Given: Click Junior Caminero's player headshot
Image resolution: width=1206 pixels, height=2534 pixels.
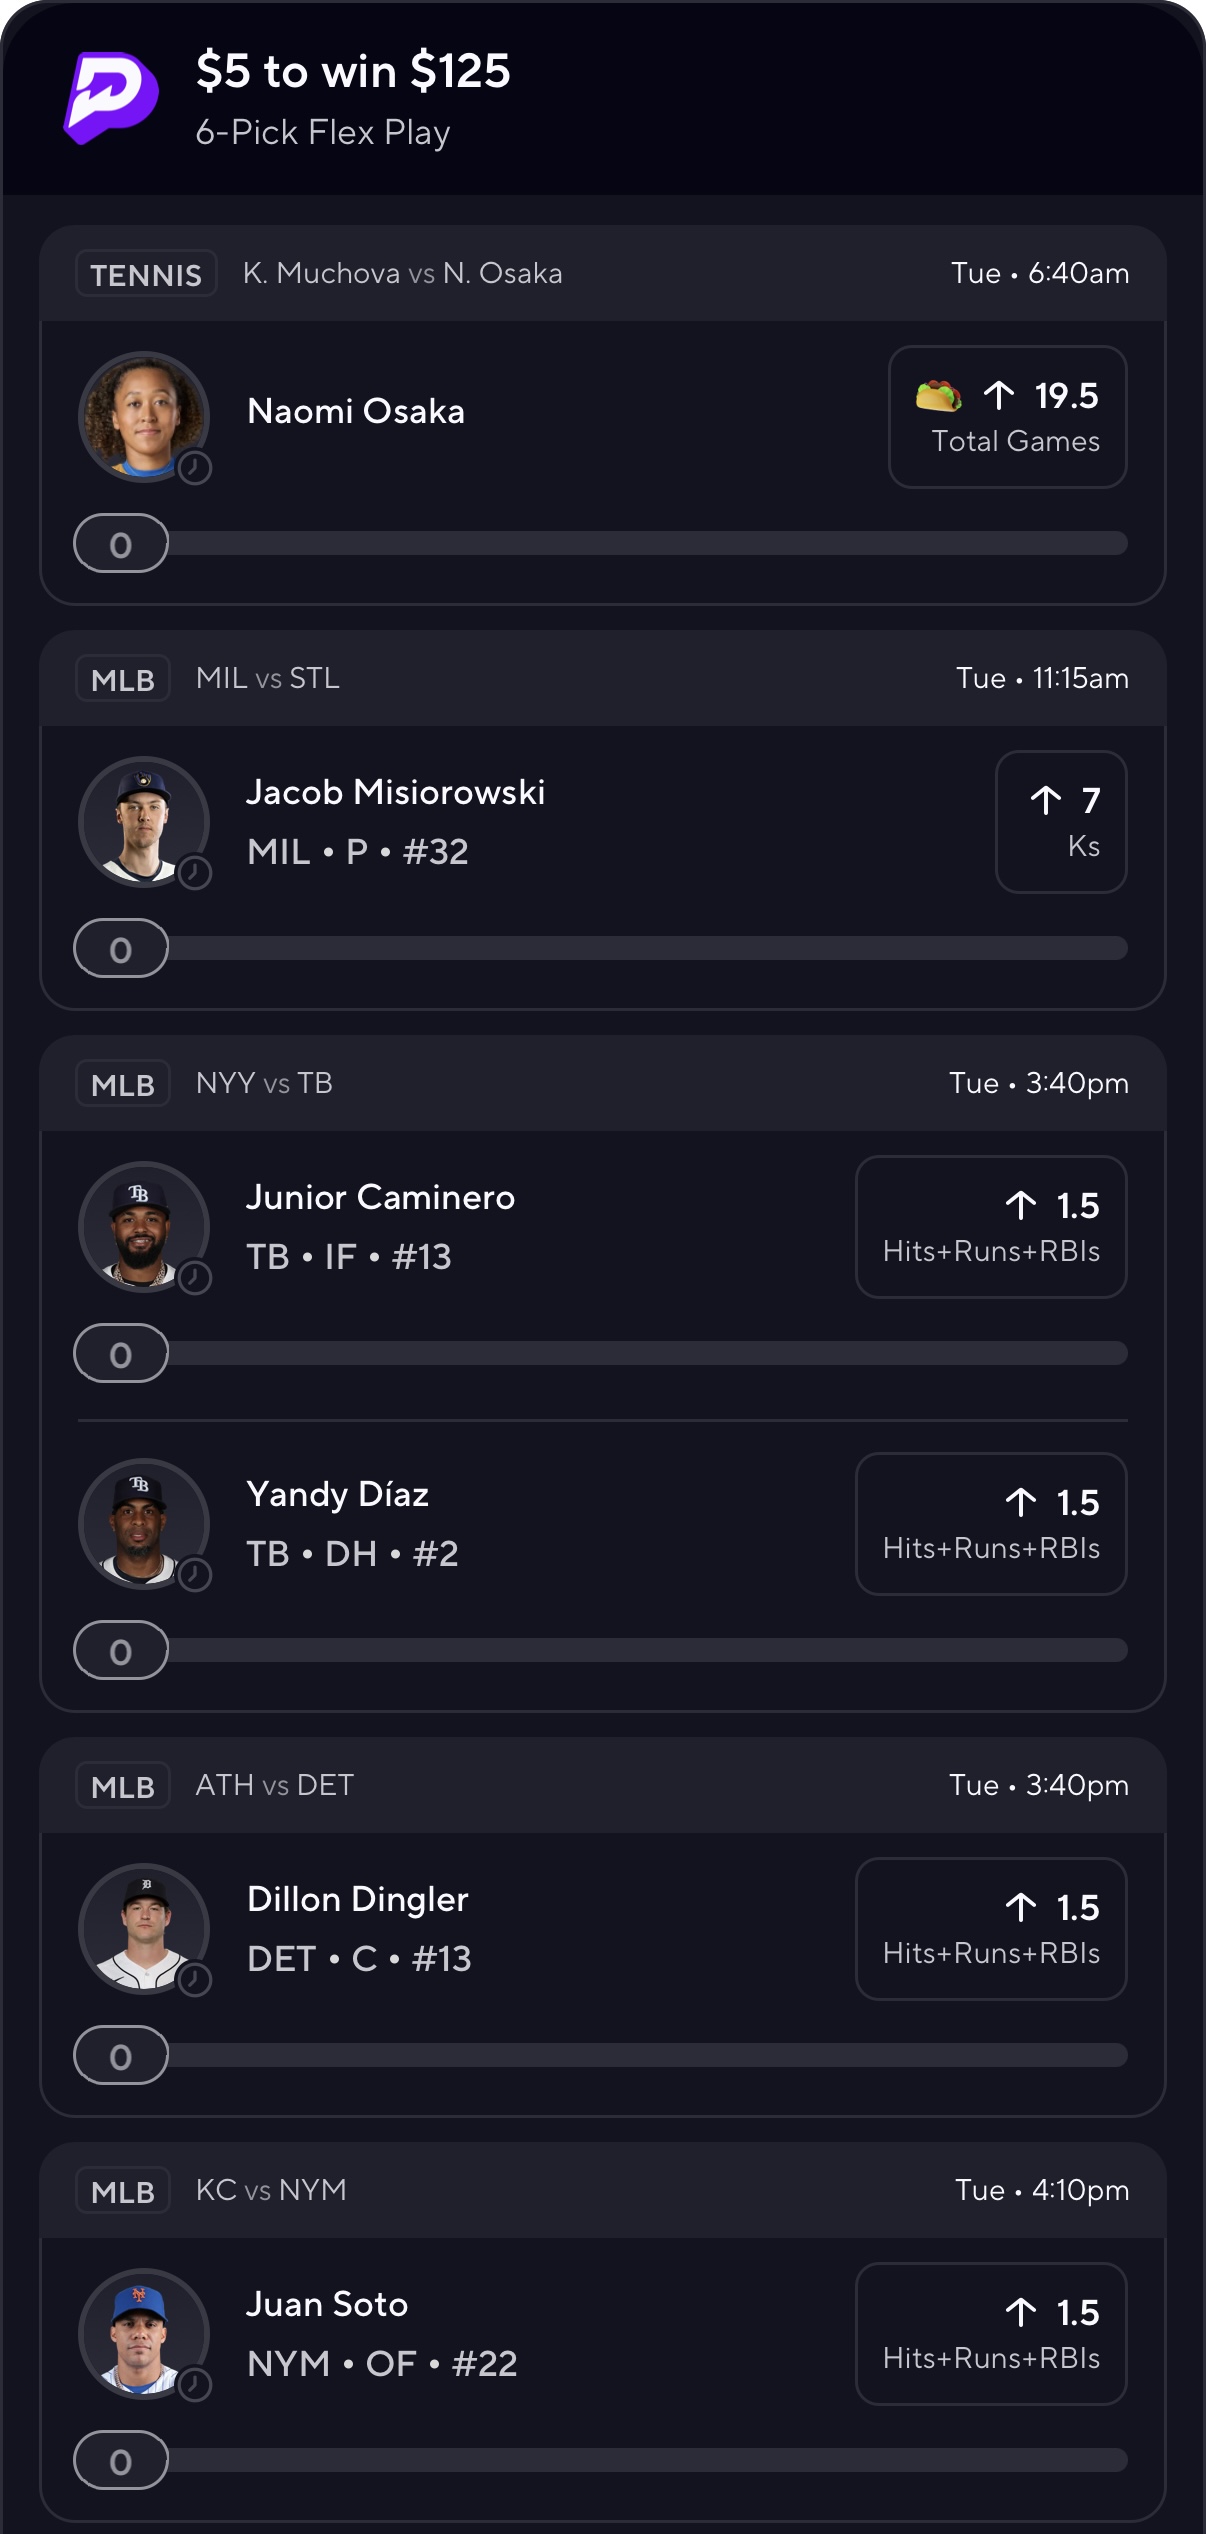Looking at the screenshot, I should 144,1227.
